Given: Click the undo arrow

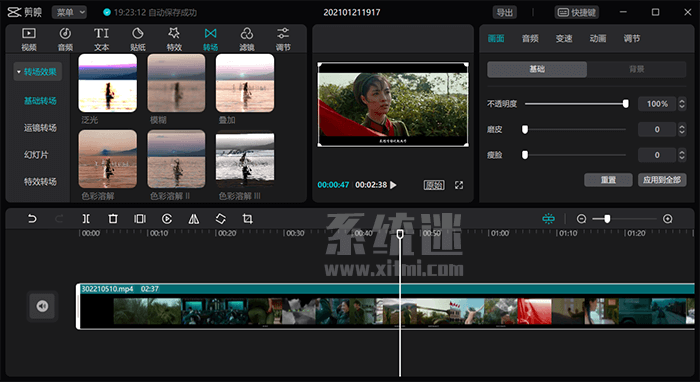Looking at the screenshot, I should pos(32,219).
